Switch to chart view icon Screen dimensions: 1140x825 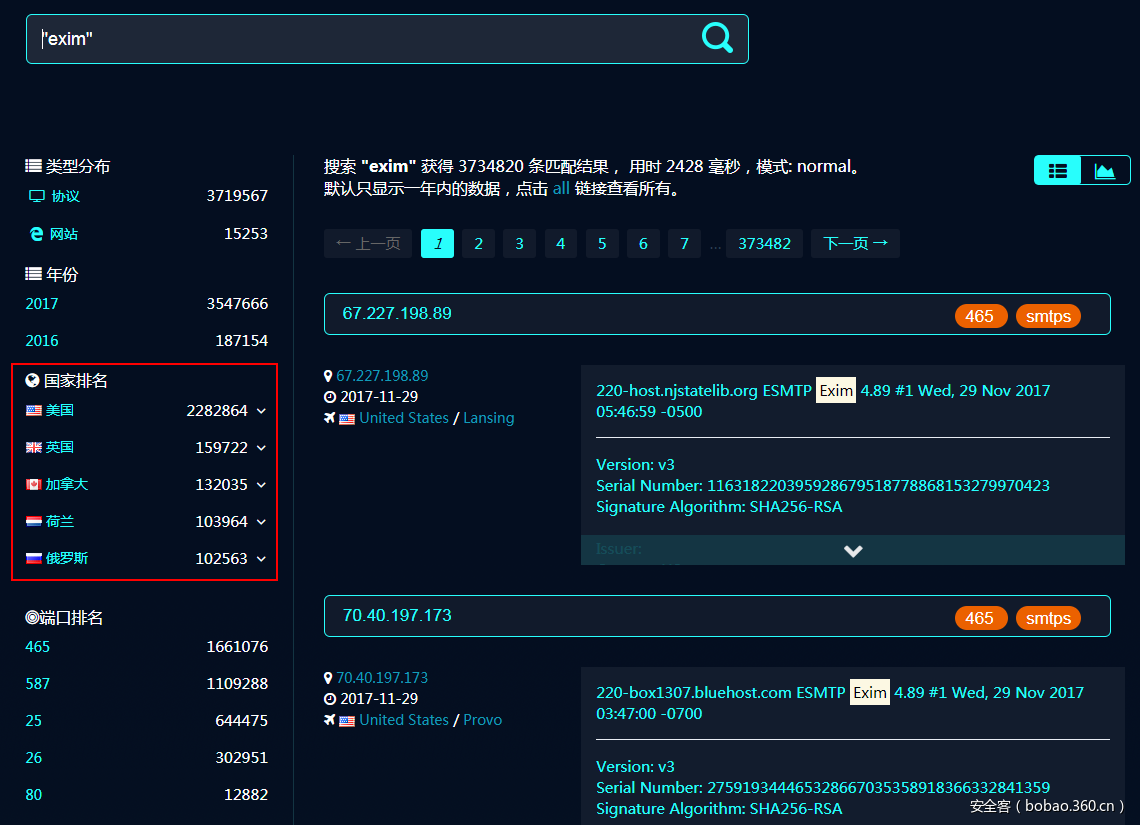tap(1105, 171)
